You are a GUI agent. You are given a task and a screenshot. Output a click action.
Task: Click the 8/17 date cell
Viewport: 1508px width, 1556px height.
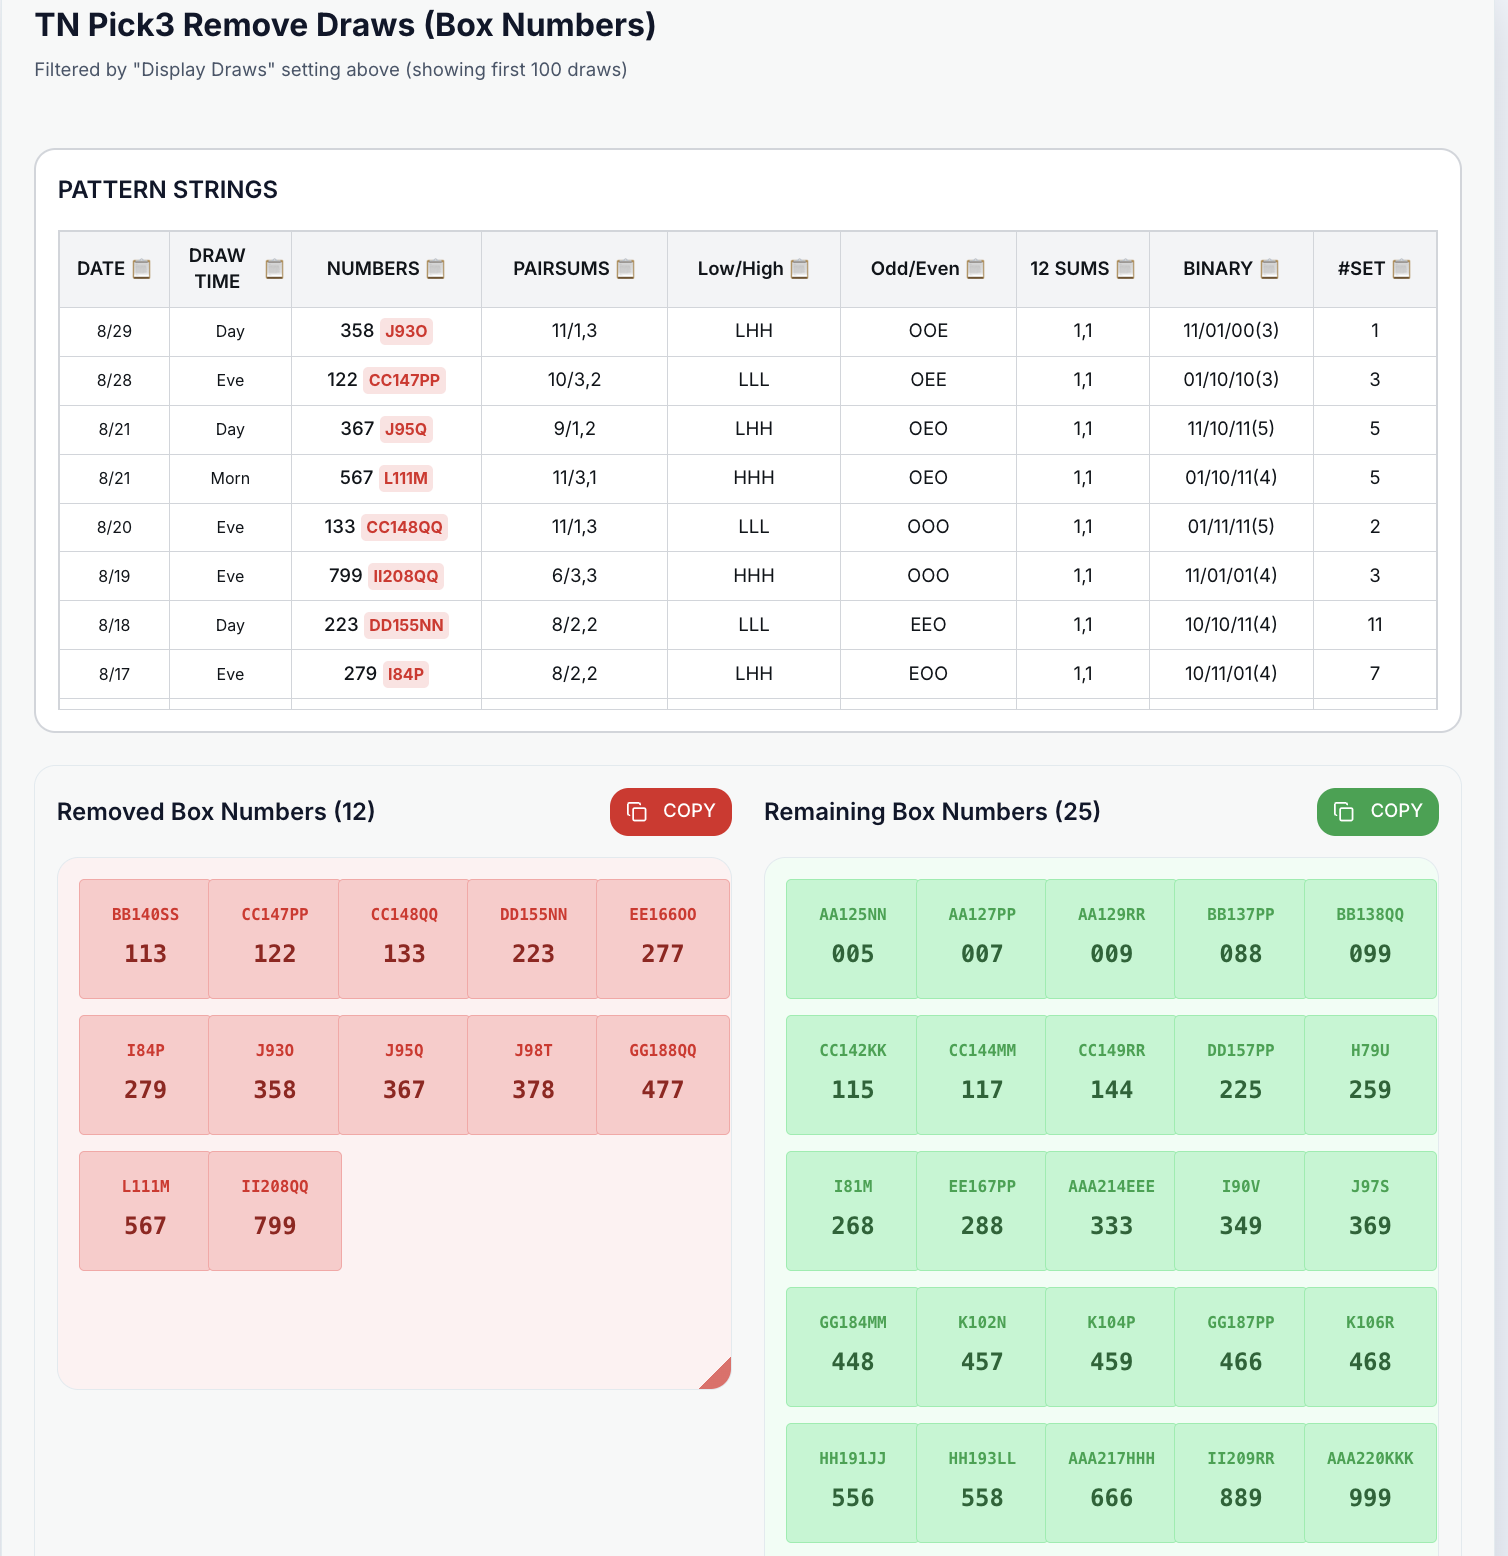click(x=114, y=674)
